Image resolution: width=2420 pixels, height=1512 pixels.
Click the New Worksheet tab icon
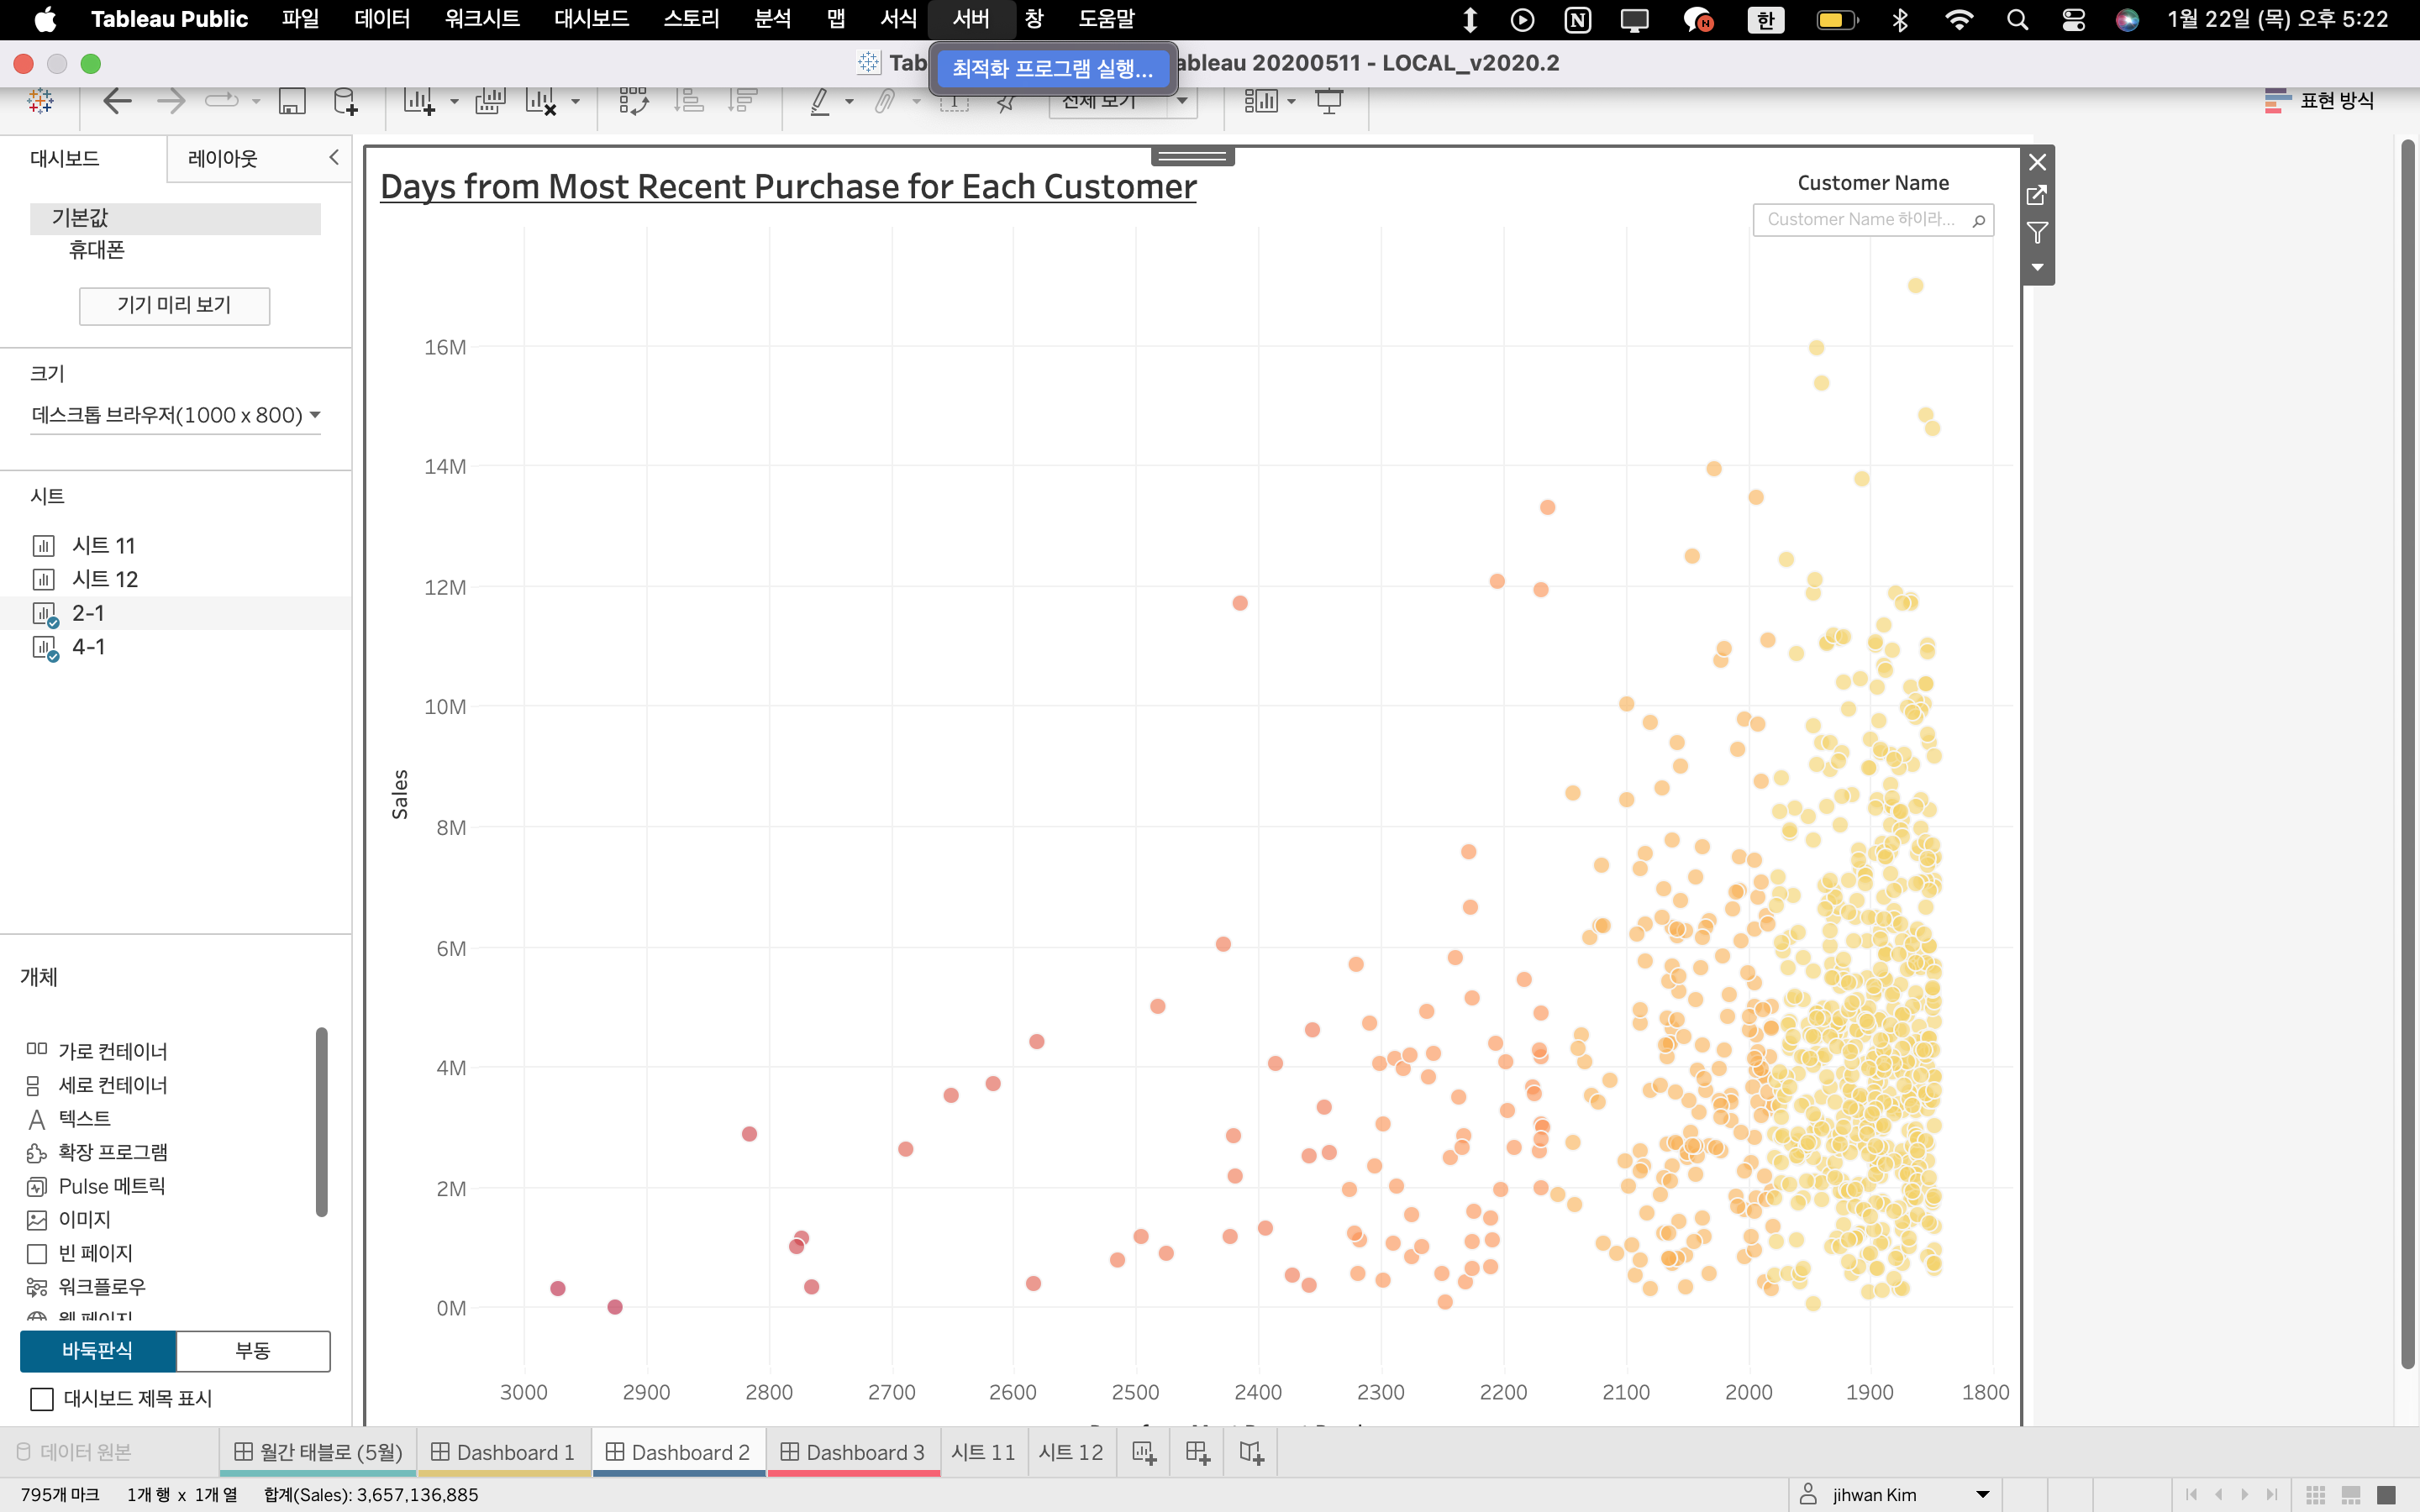click(x=1144, y=1452)
